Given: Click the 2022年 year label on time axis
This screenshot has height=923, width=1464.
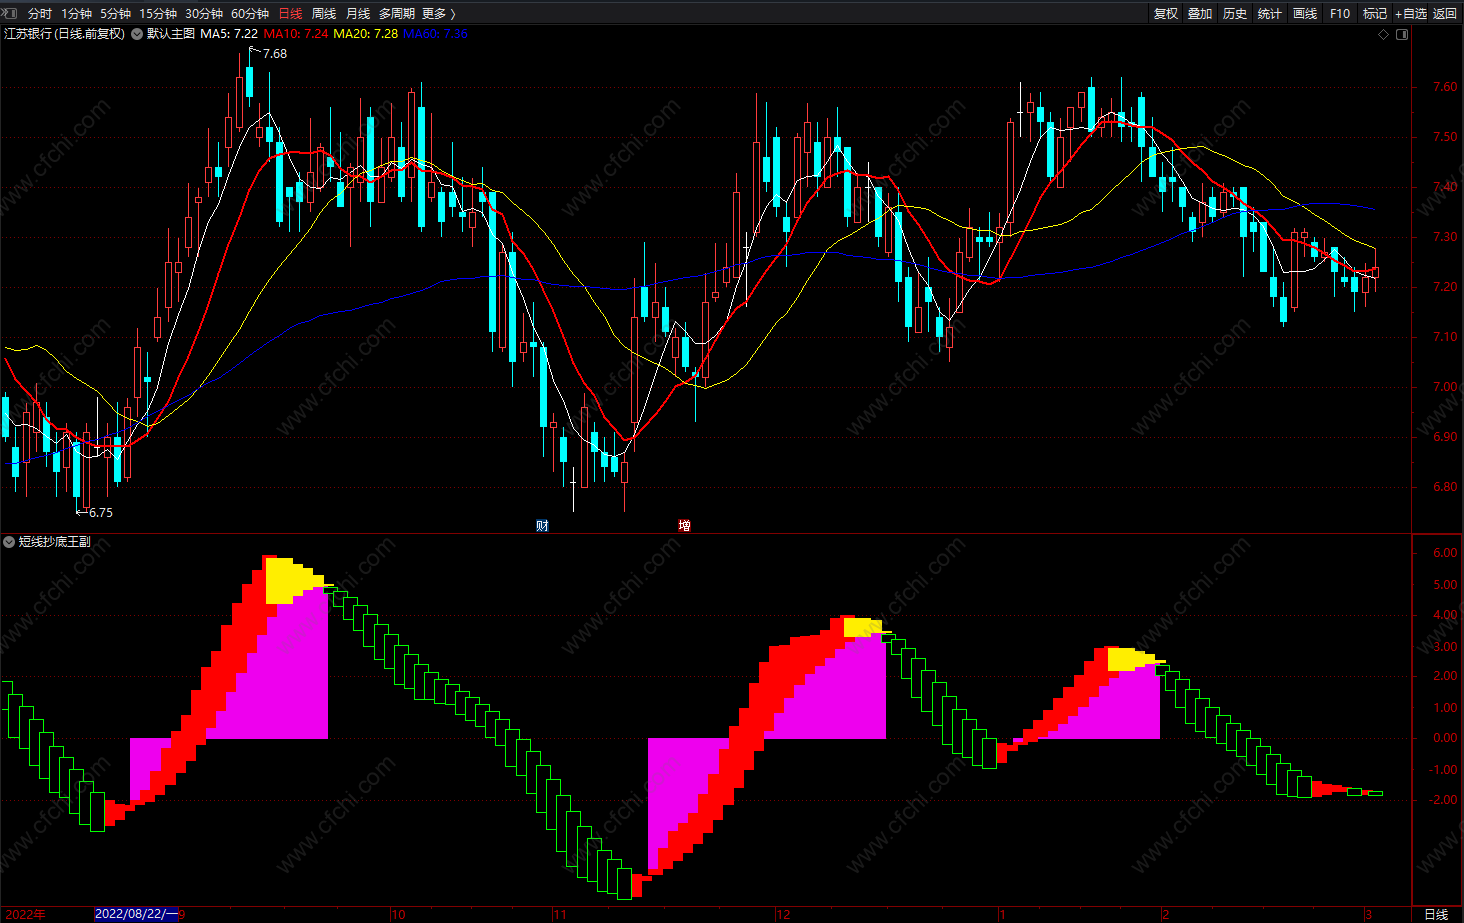Looking at the screenshot, I should tap(26, 914).
